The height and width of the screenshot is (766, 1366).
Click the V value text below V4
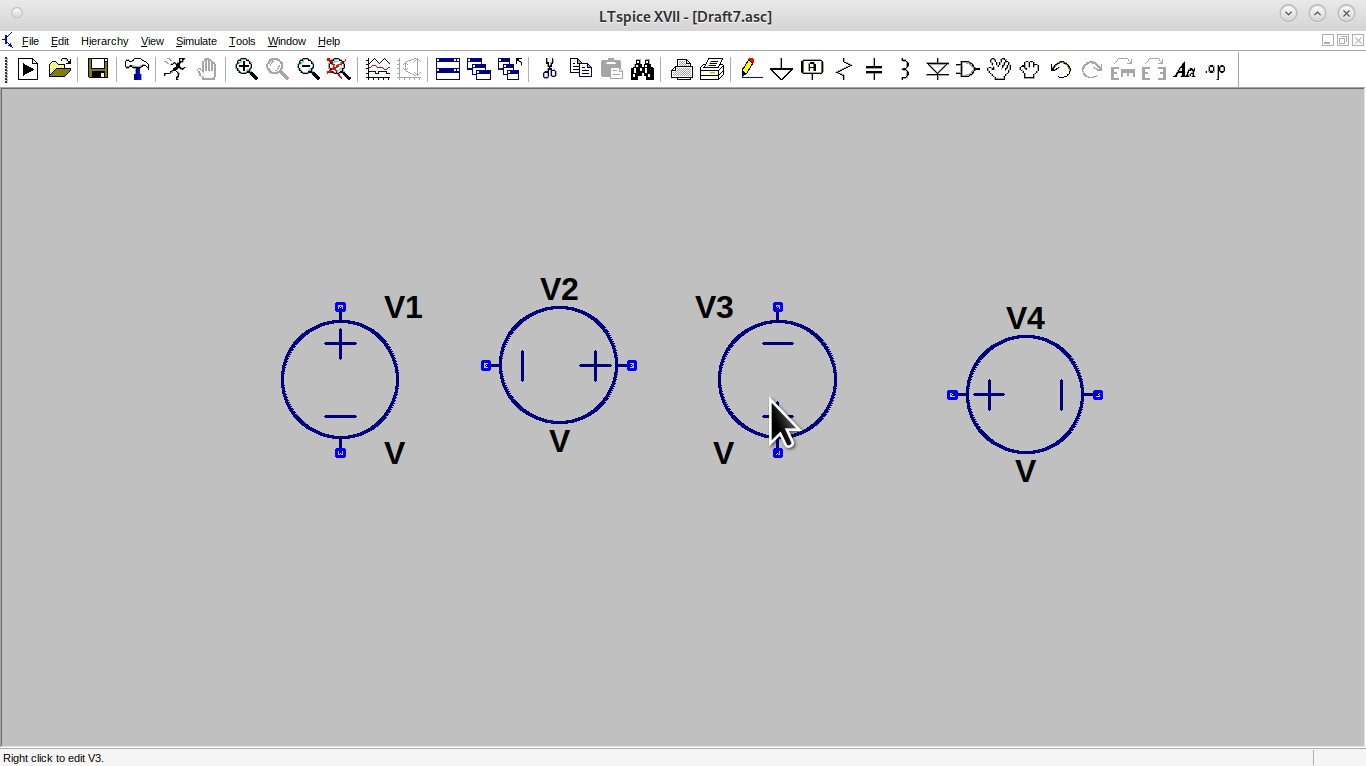pyautogui.click(x=1025, y=471)
